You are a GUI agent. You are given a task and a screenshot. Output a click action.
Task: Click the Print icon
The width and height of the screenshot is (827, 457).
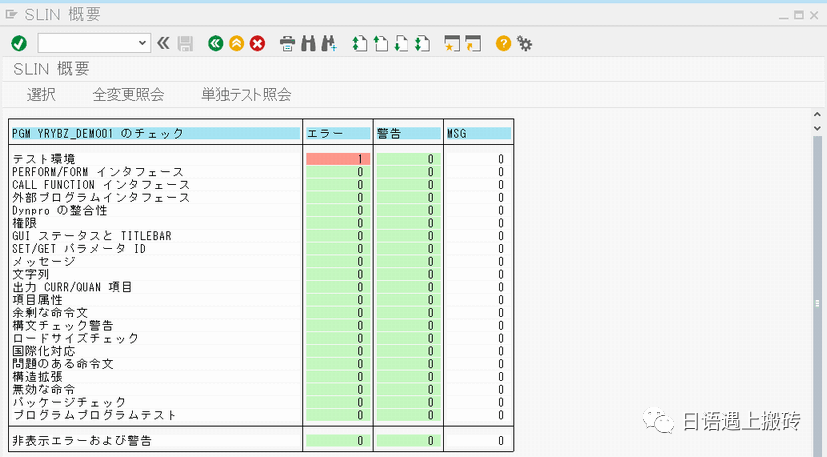(x=287, y=44)
